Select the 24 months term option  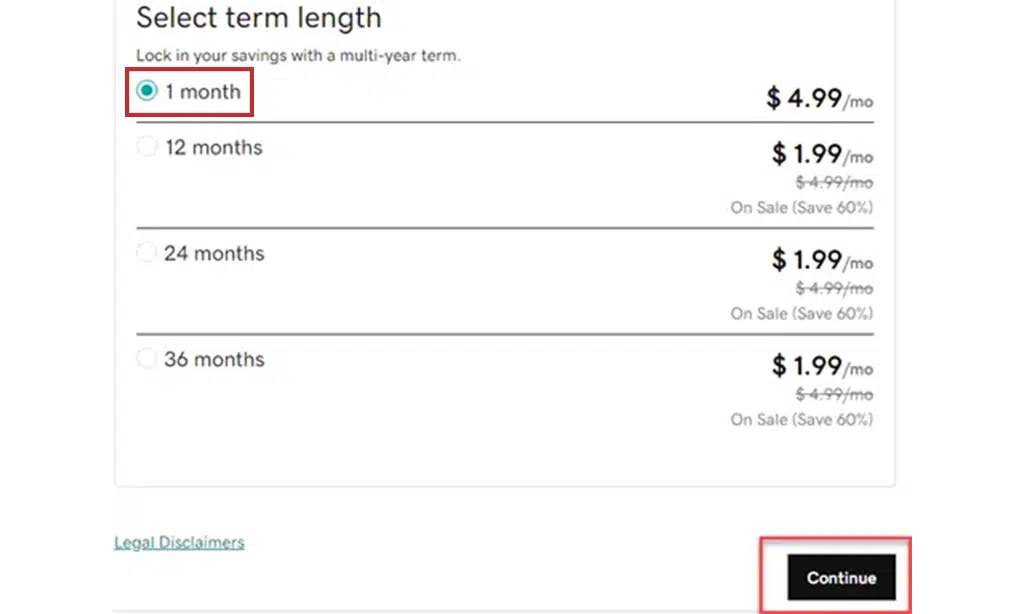147,252
